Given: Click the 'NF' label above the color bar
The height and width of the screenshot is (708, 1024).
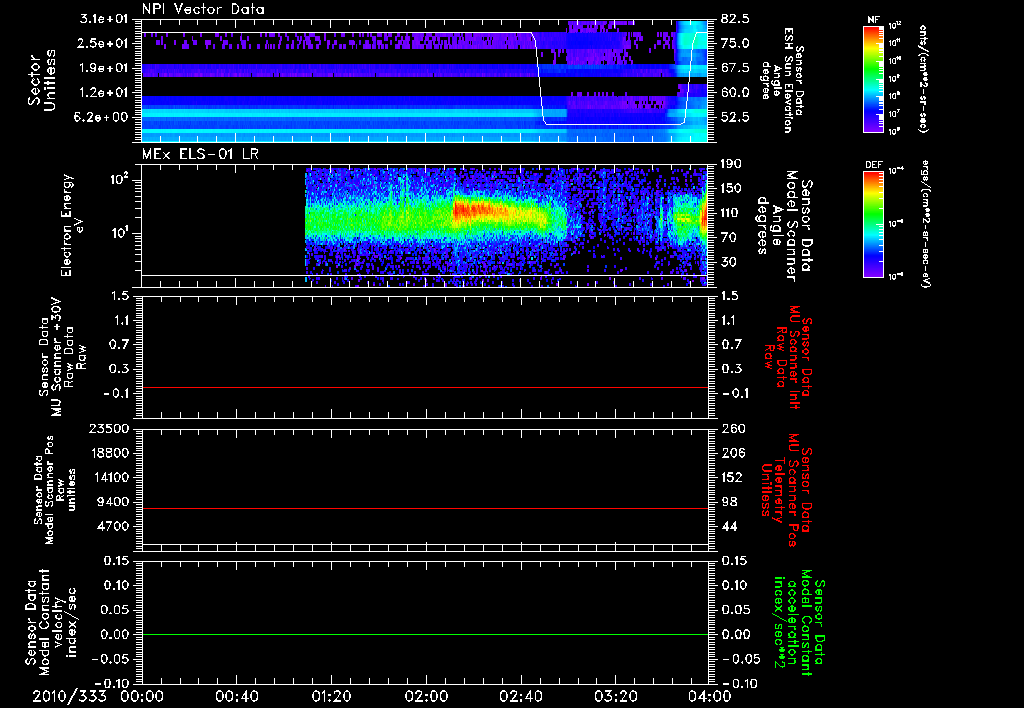Looking at the screenshot, I should [x=873, y=20].
